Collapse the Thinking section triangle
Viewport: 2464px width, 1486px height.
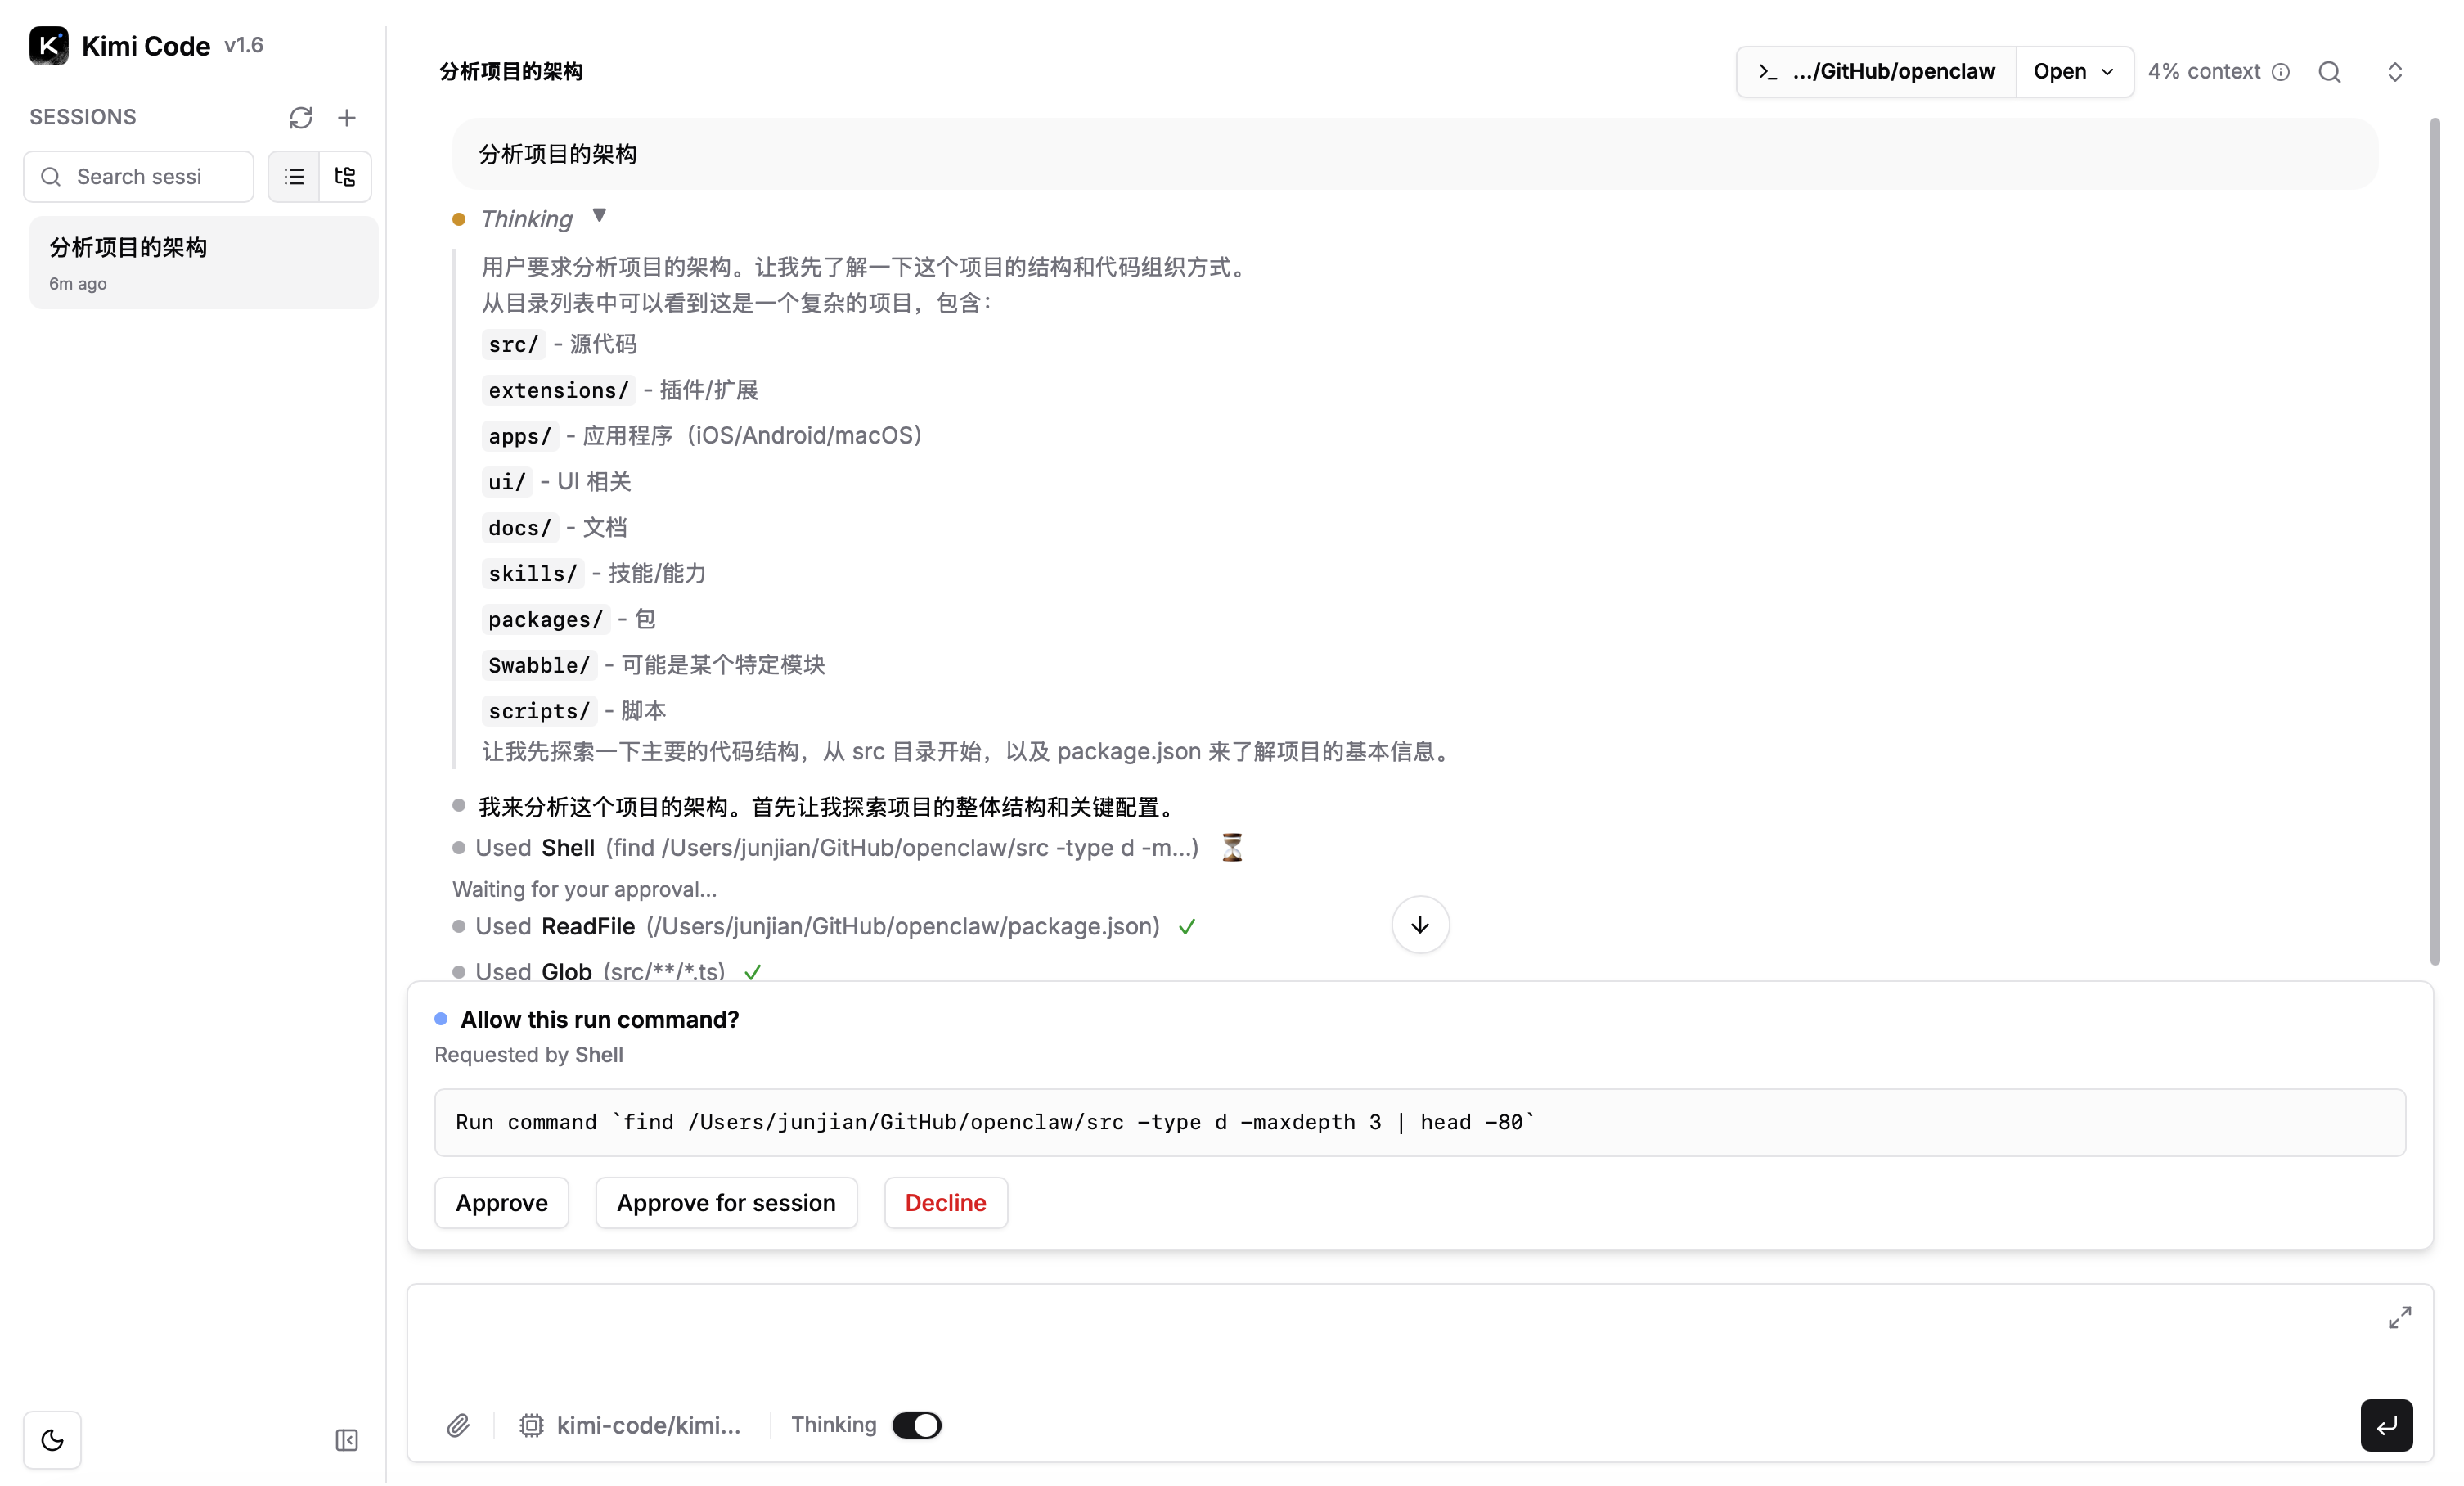tap(599, 216)
